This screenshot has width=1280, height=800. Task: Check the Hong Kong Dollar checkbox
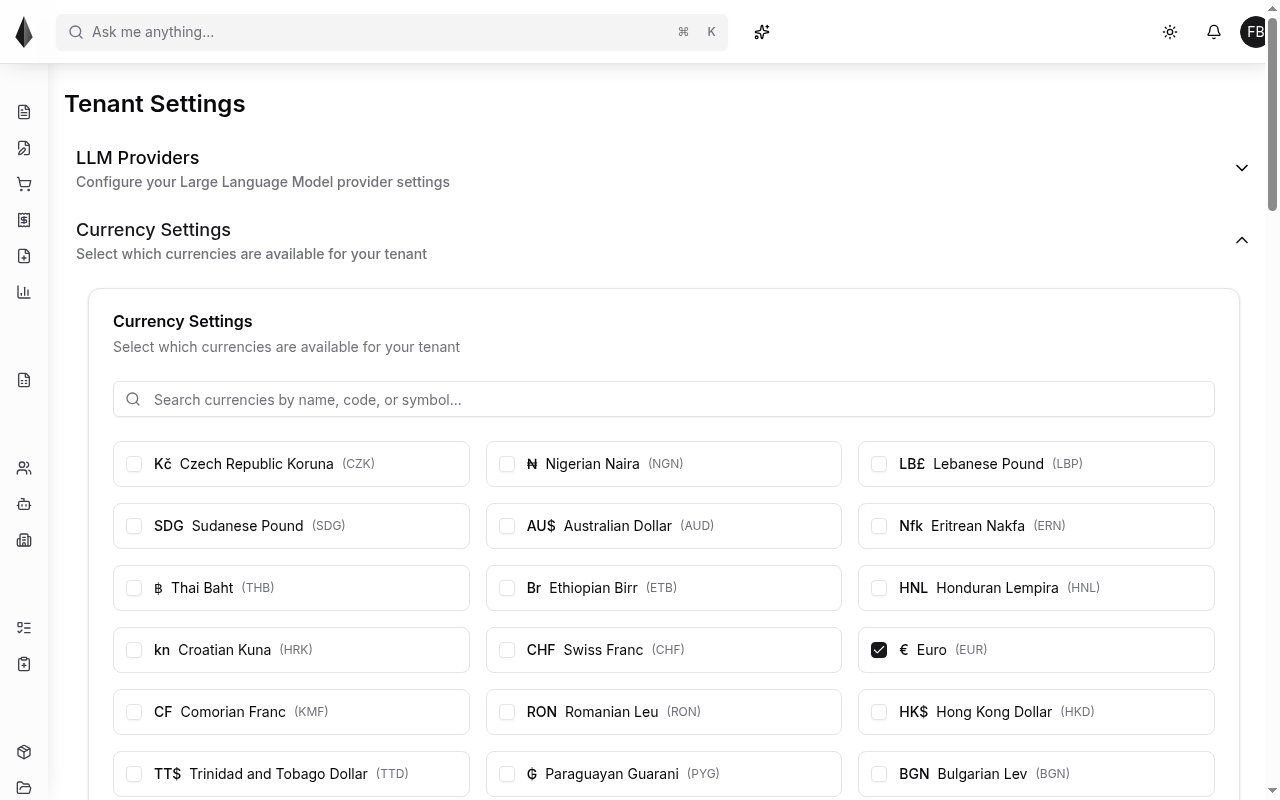coord(879,712)
